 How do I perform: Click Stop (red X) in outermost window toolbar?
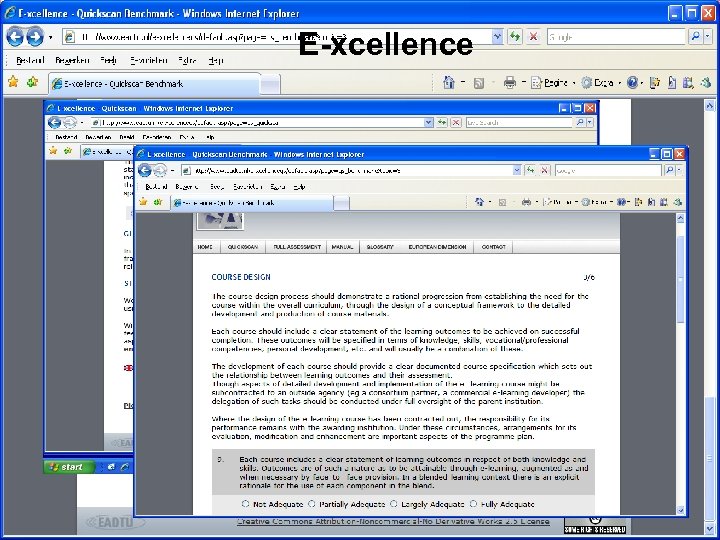[x=533, y=37]
